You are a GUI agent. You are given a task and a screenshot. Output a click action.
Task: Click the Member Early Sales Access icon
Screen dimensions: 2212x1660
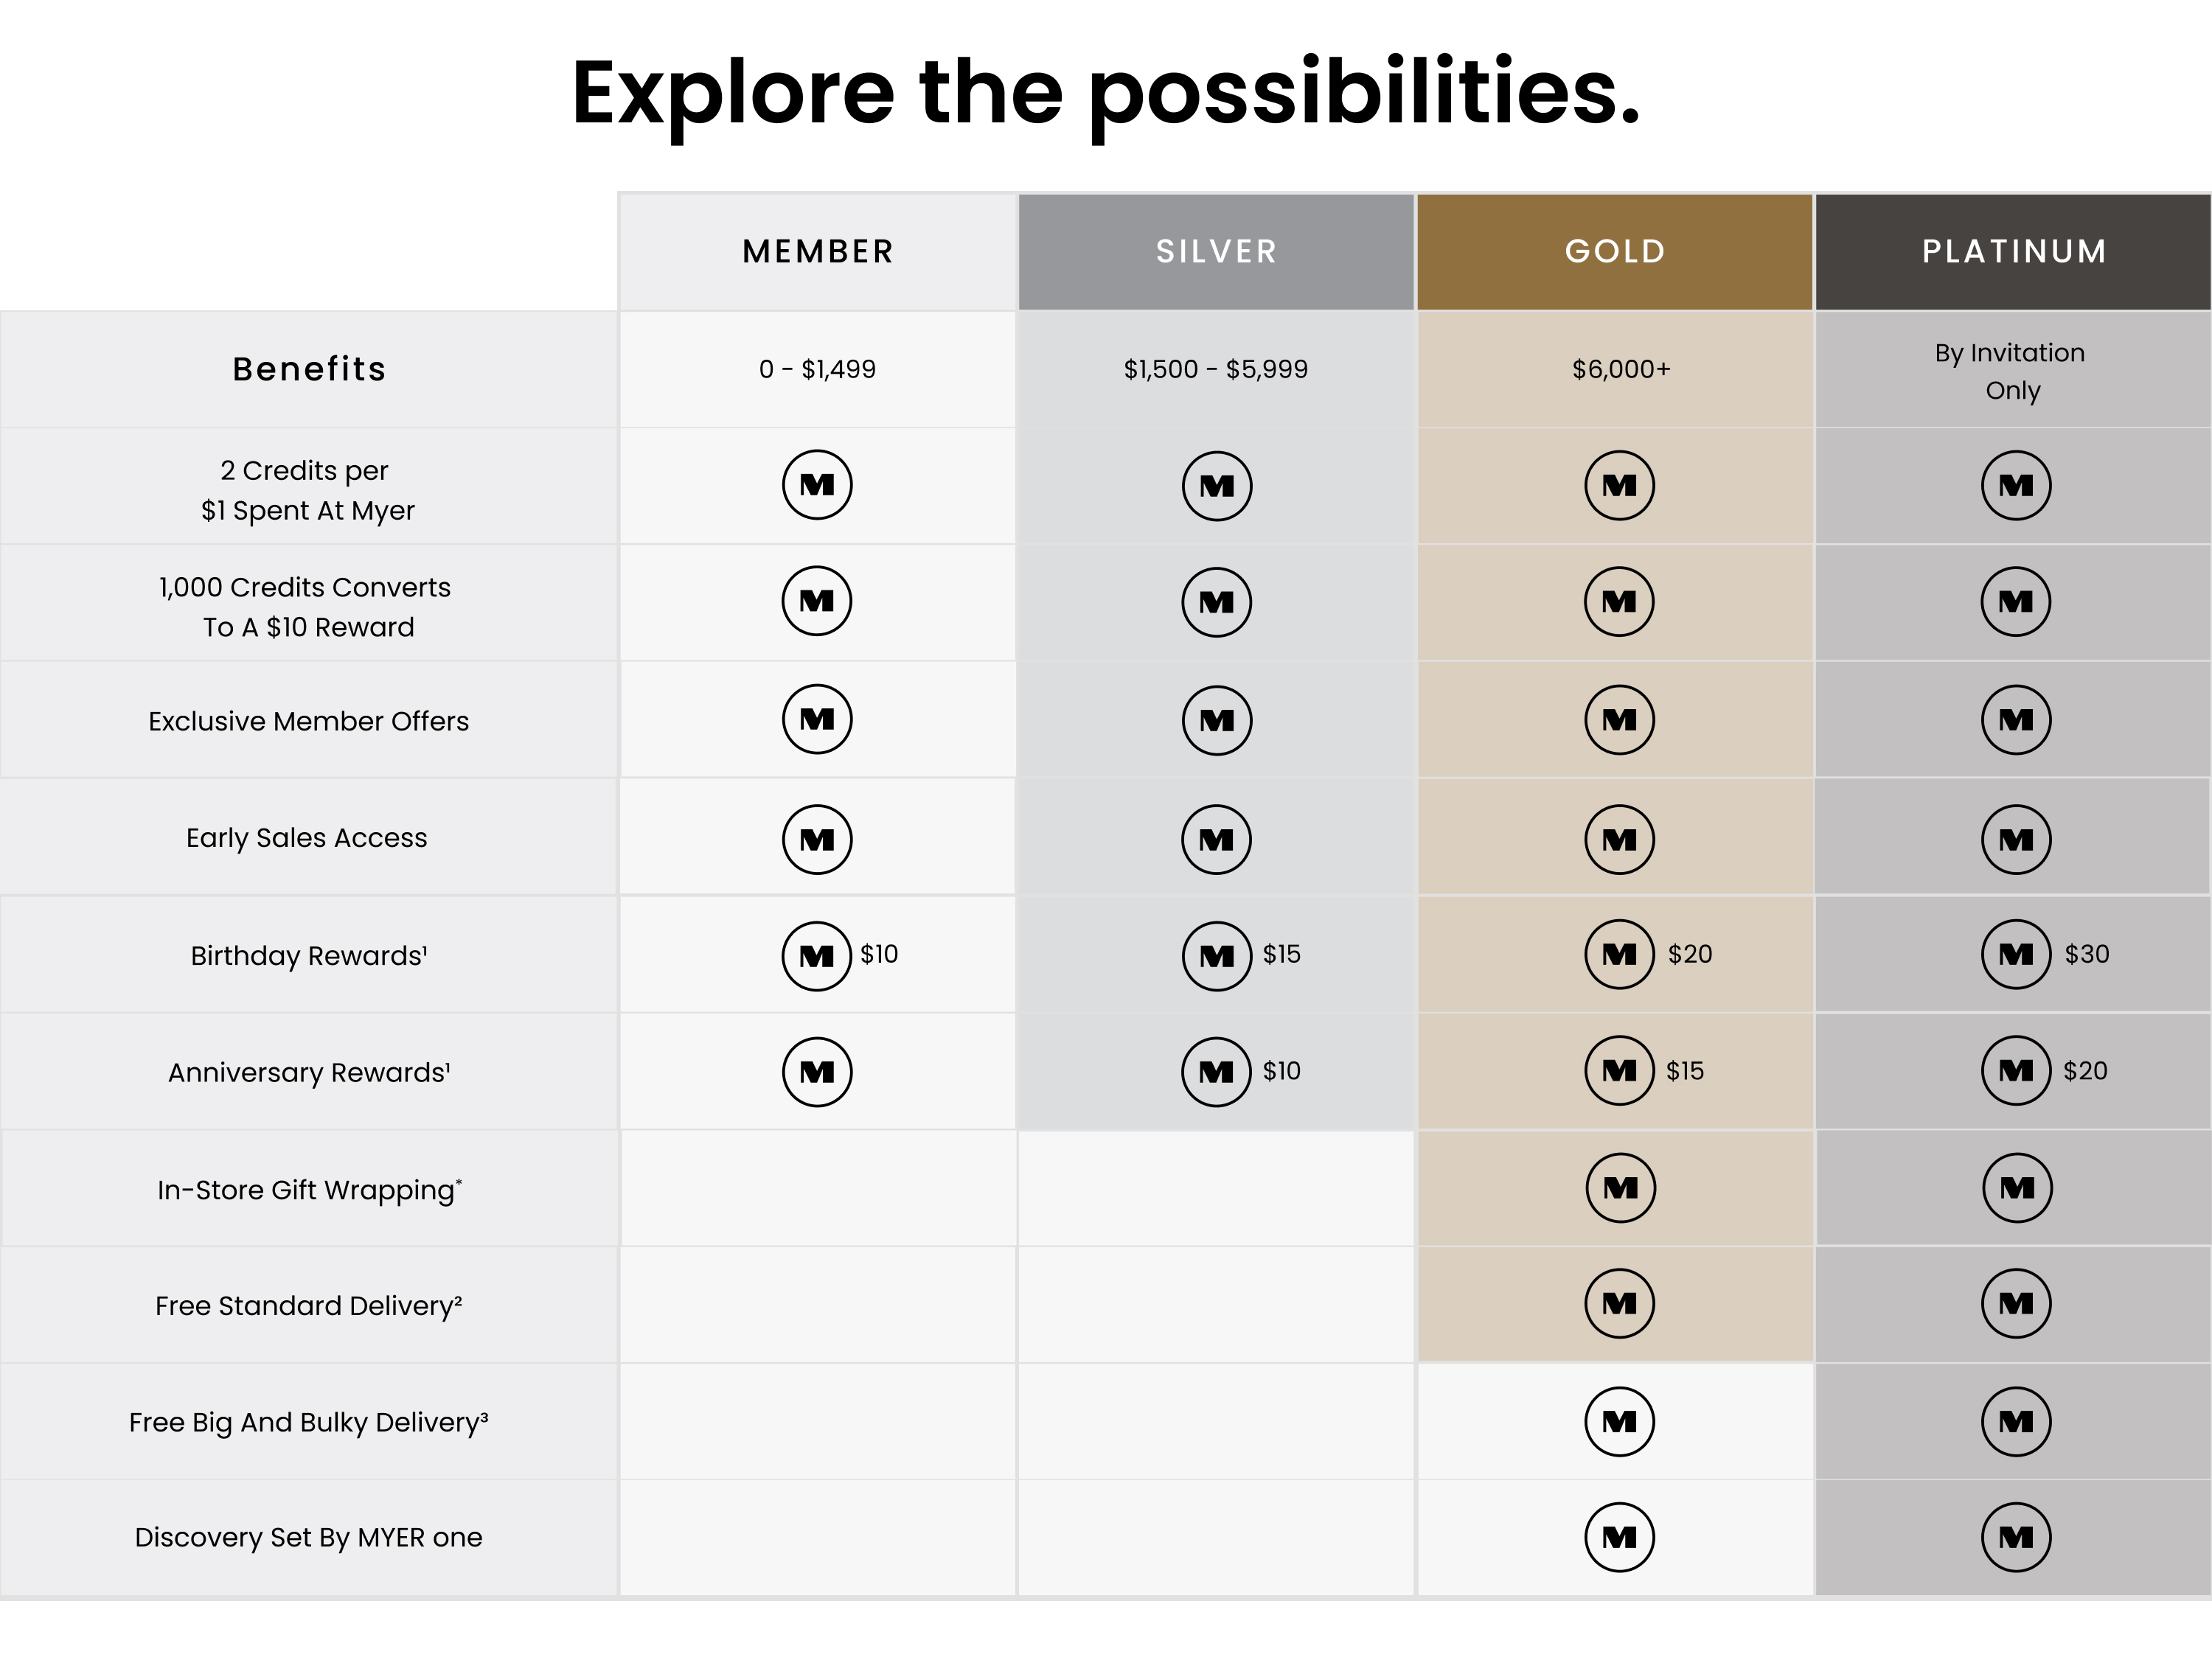[x=817, y=840]
